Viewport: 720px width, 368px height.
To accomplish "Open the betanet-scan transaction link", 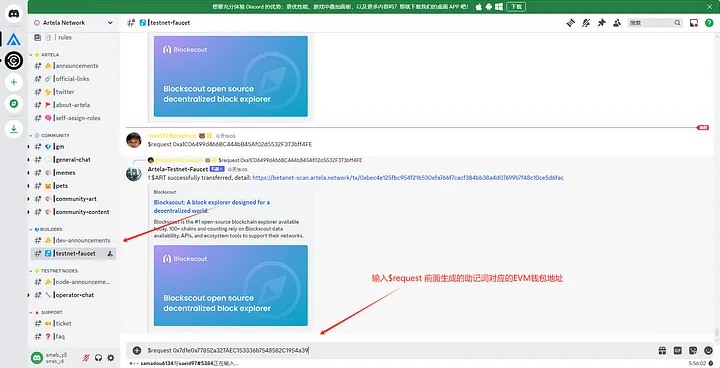I will click(408, 178).
